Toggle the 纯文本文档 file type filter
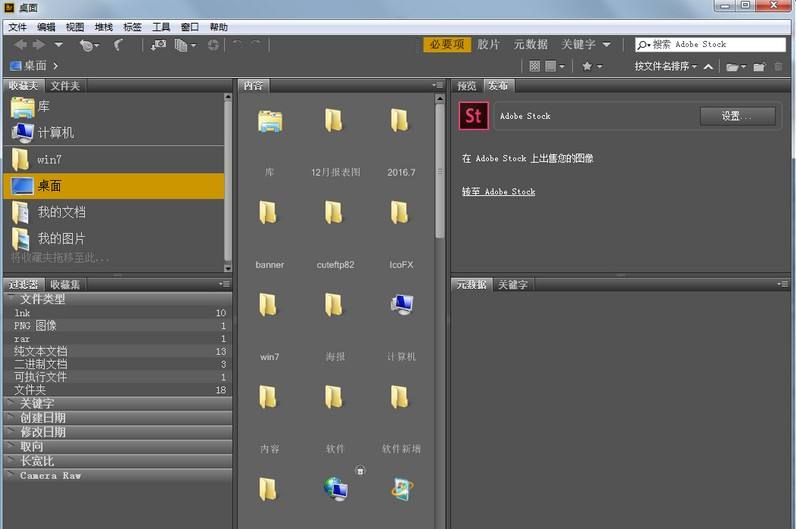The image size is (796, 529). [41, 352]
